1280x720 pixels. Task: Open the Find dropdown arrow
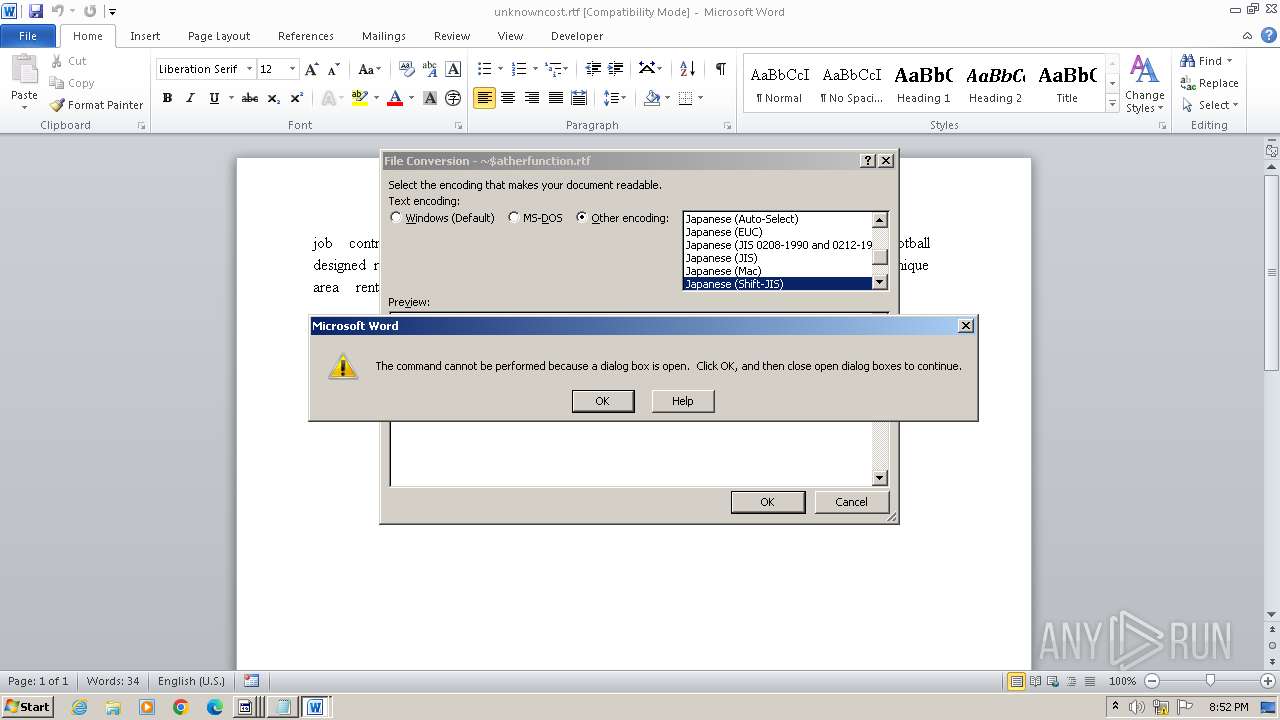(x=1229, y=61)
